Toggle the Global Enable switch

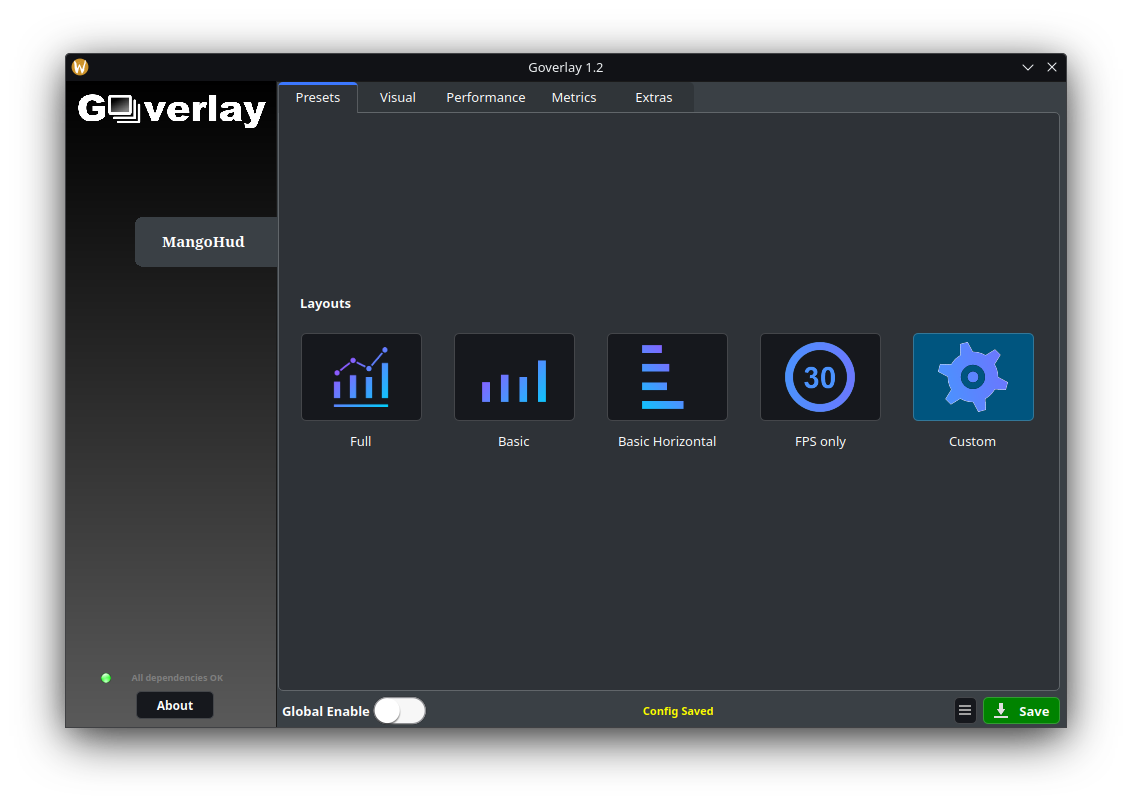tap(400, 711)
